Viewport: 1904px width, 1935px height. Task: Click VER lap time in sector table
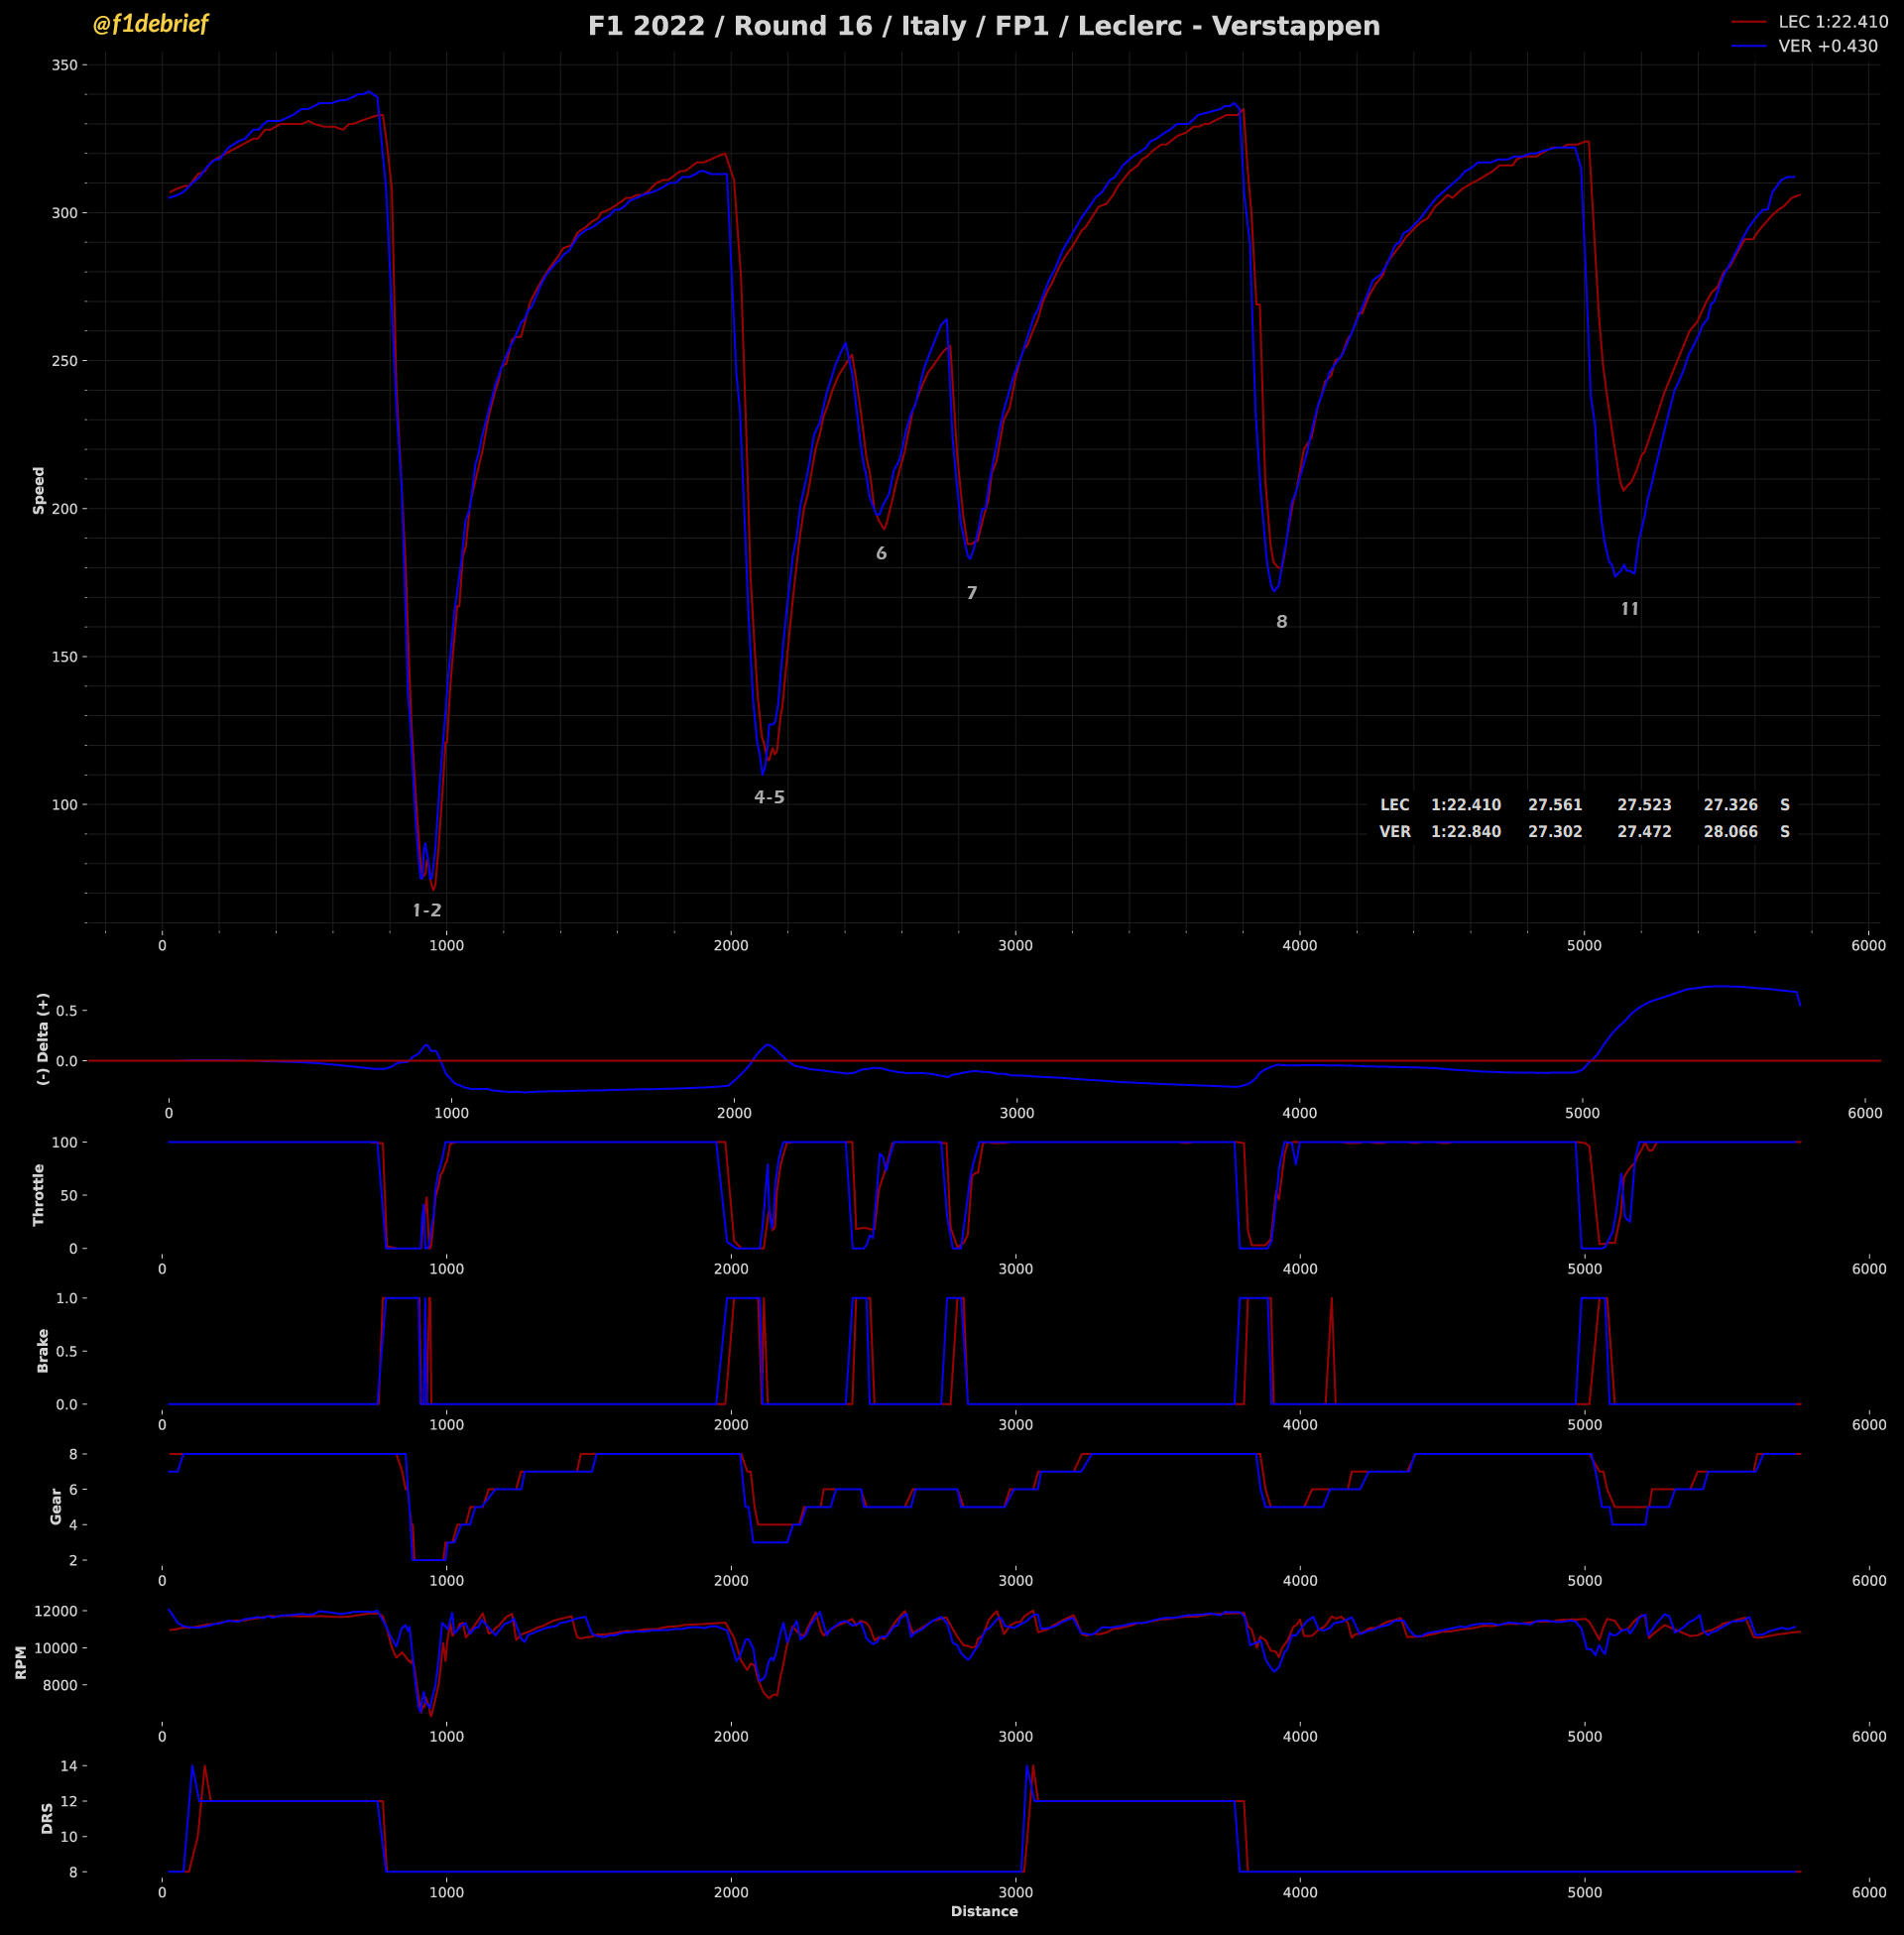(x=1465, y=832)
